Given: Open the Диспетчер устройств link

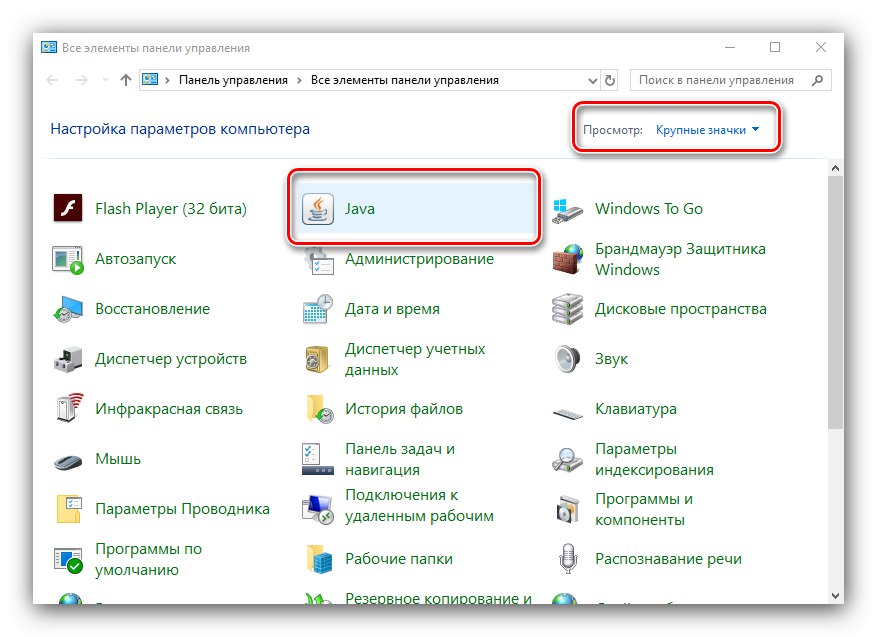Looking at the screenshot, I should [171, 358].
